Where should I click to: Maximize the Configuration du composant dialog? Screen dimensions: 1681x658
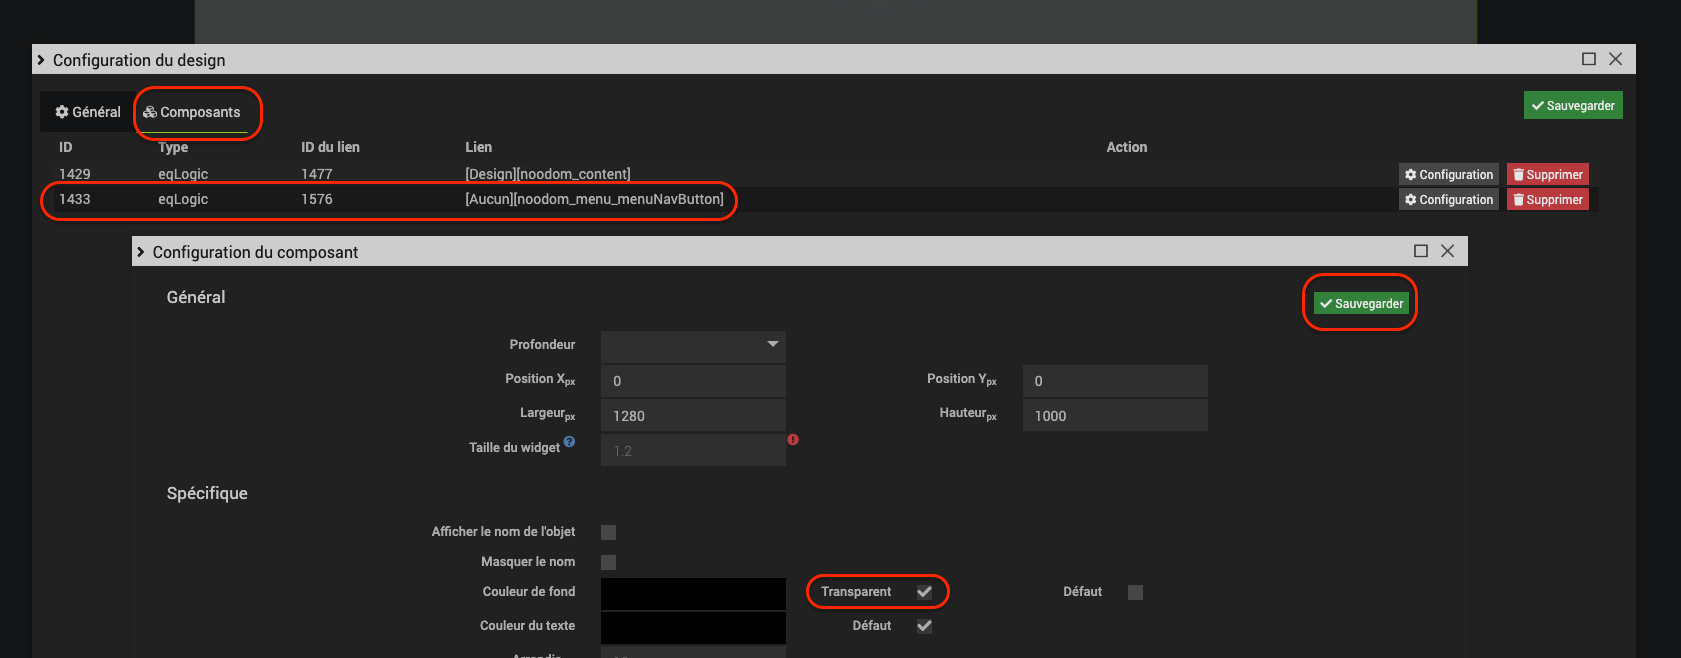click(1420, 251)
